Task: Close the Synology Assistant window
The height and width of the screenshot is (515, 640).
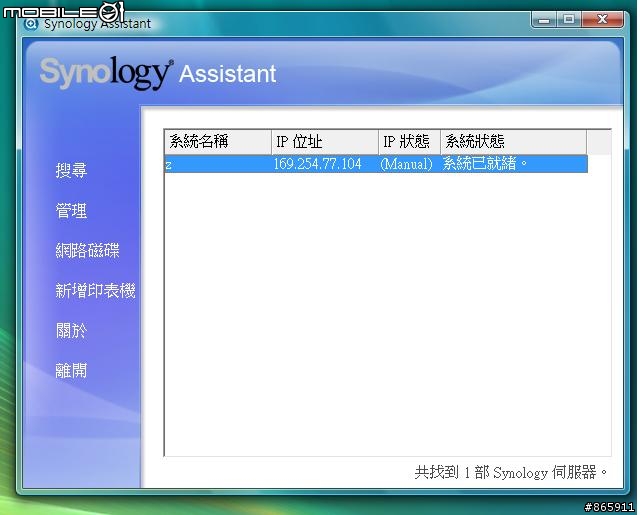Action: [x=602, y=20]
